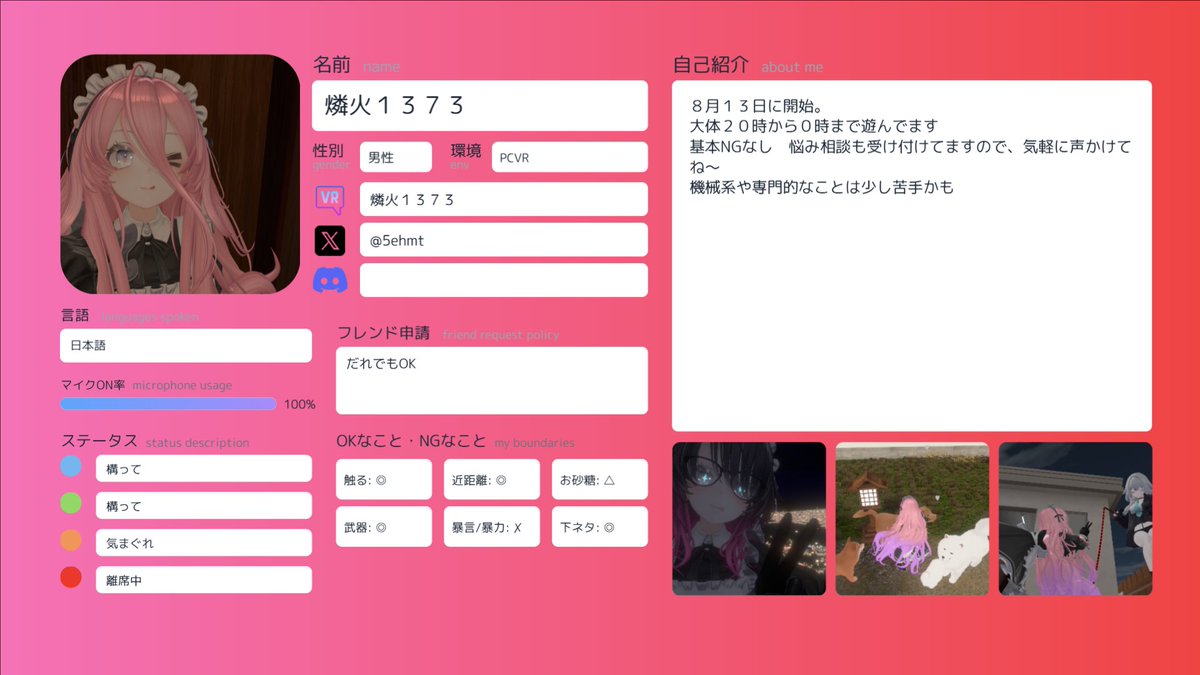Click the microphone usage 100% bar
Screen dimensions: 1200x675
(168, 404)
